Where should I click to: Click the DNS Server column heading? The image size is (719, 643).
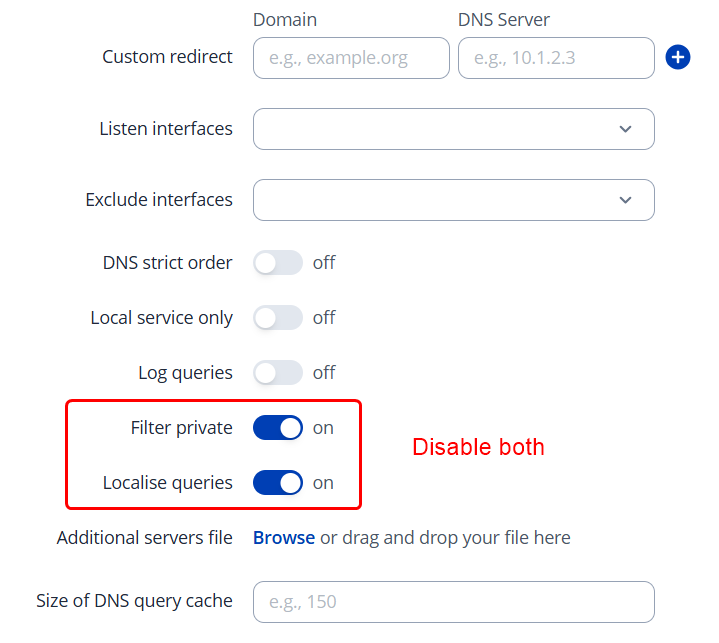pyautogui.click(x=504, y=20)
